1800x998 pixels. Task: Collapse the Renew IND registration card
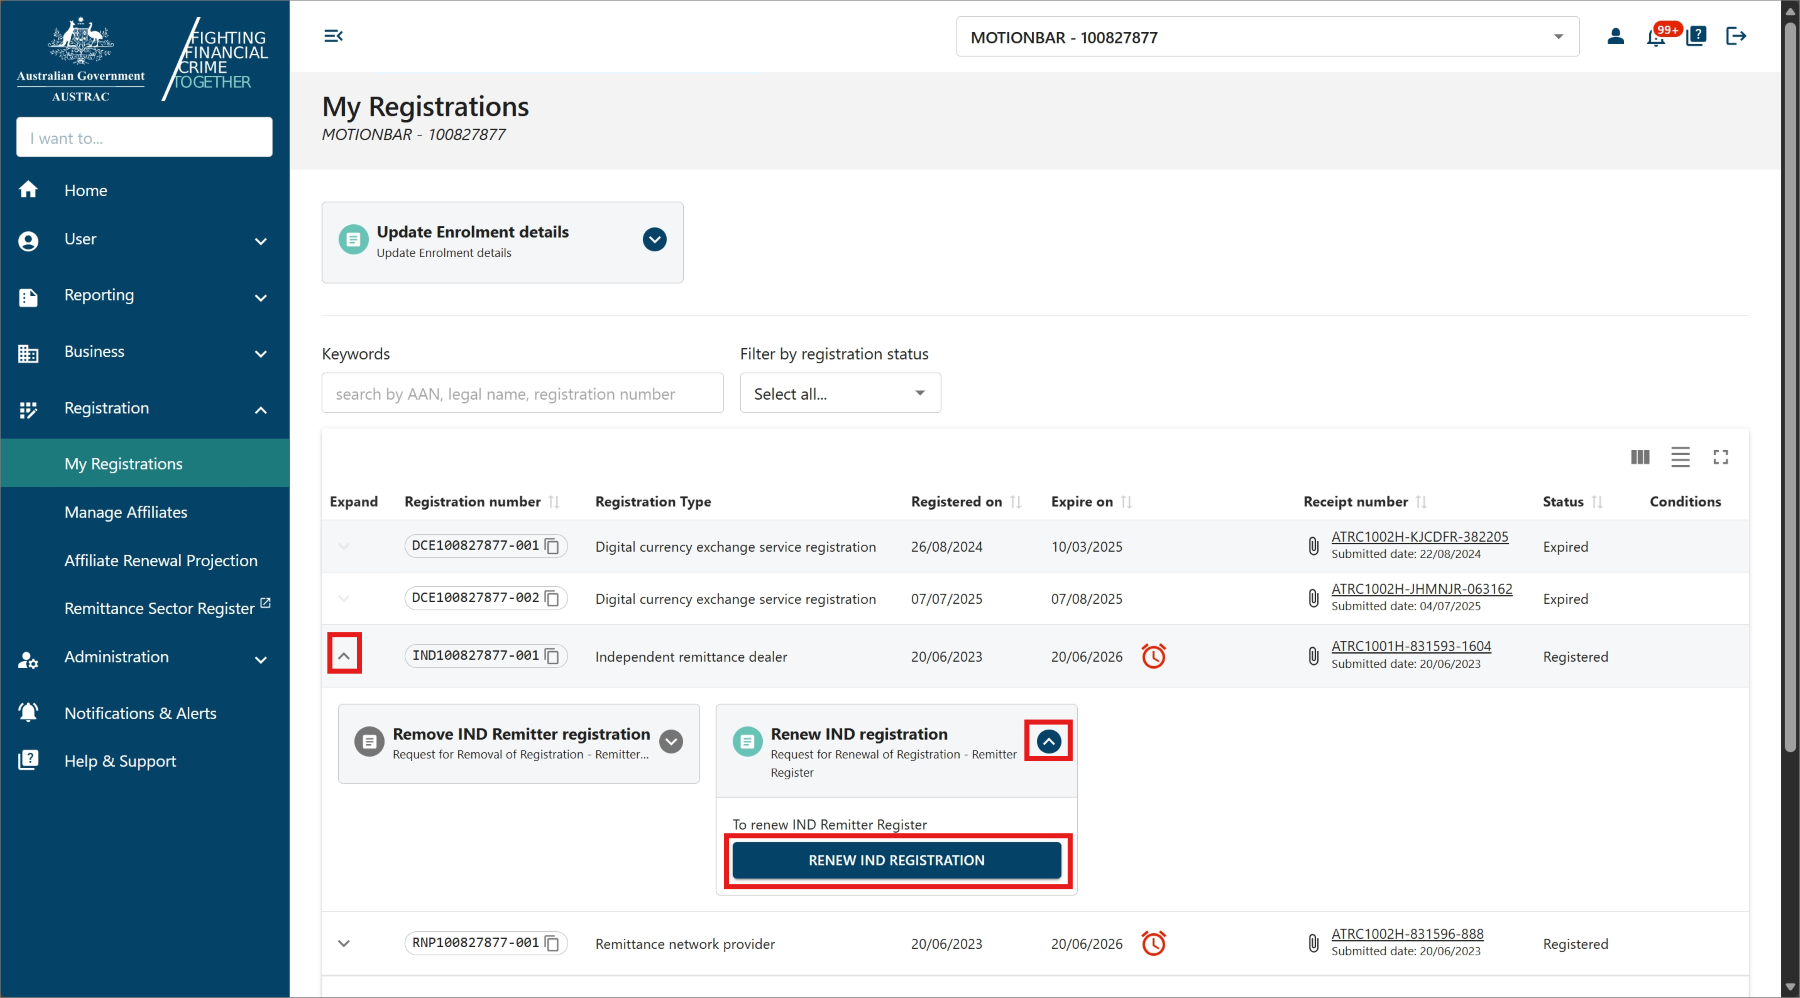[x=1048, y=741]
